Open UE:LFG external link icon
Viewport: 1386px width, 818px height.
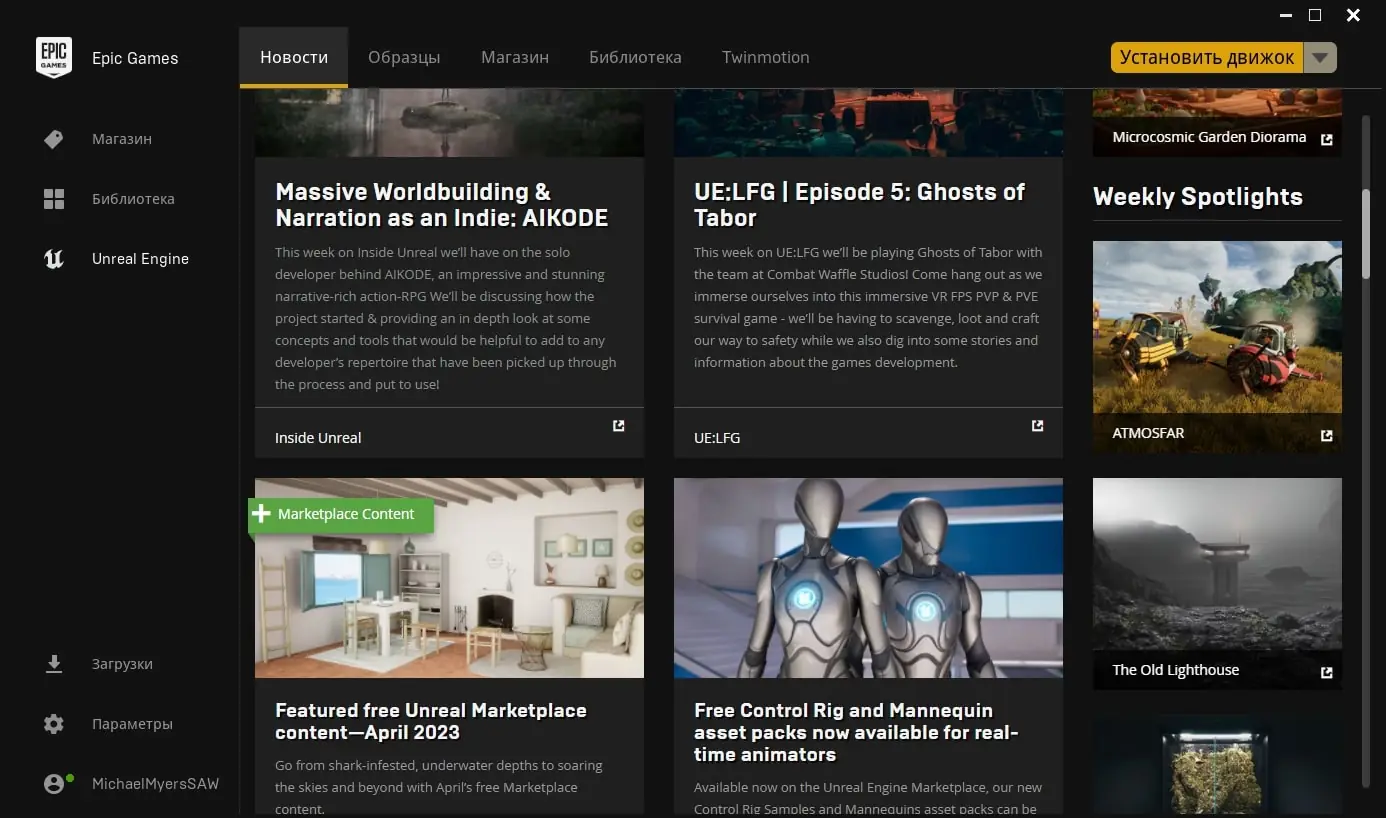(1037, 426)
